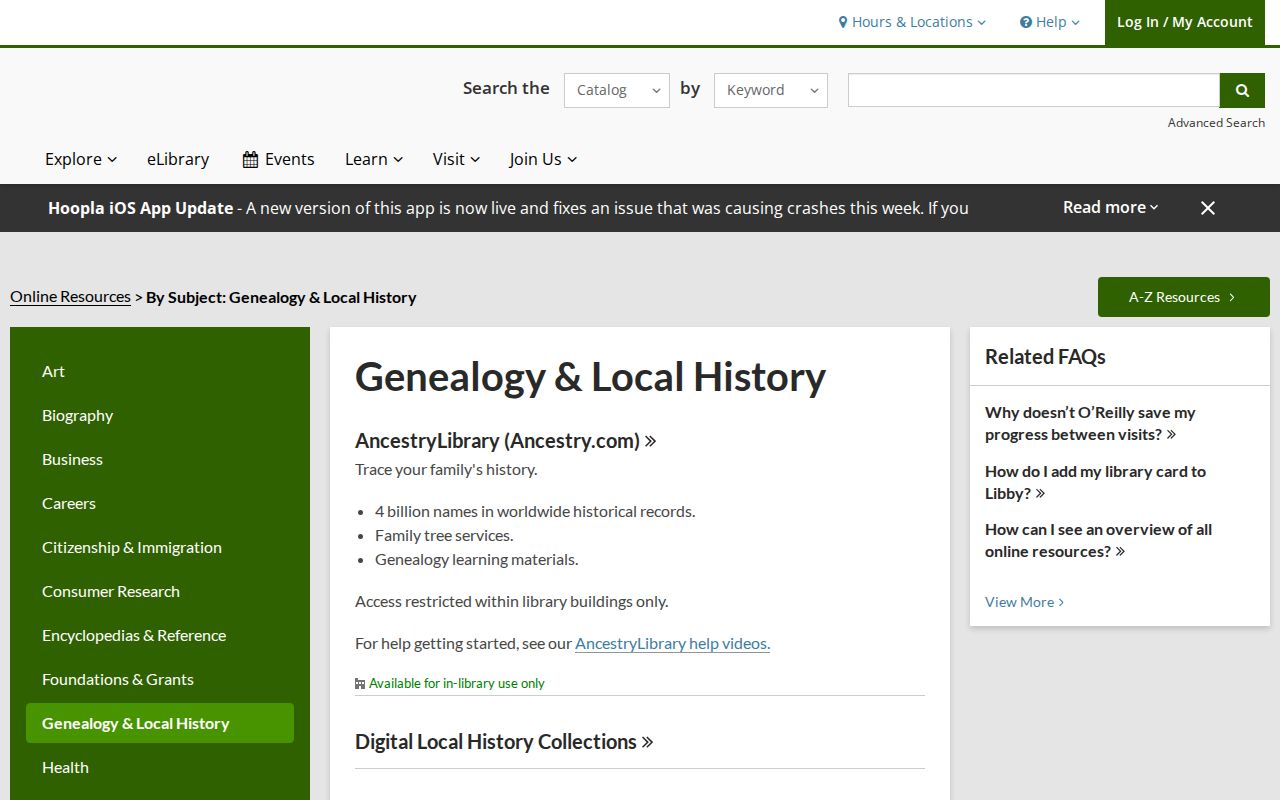
Task: Open FAQ about overview of online resources
Action: (x=1098, y=540)
